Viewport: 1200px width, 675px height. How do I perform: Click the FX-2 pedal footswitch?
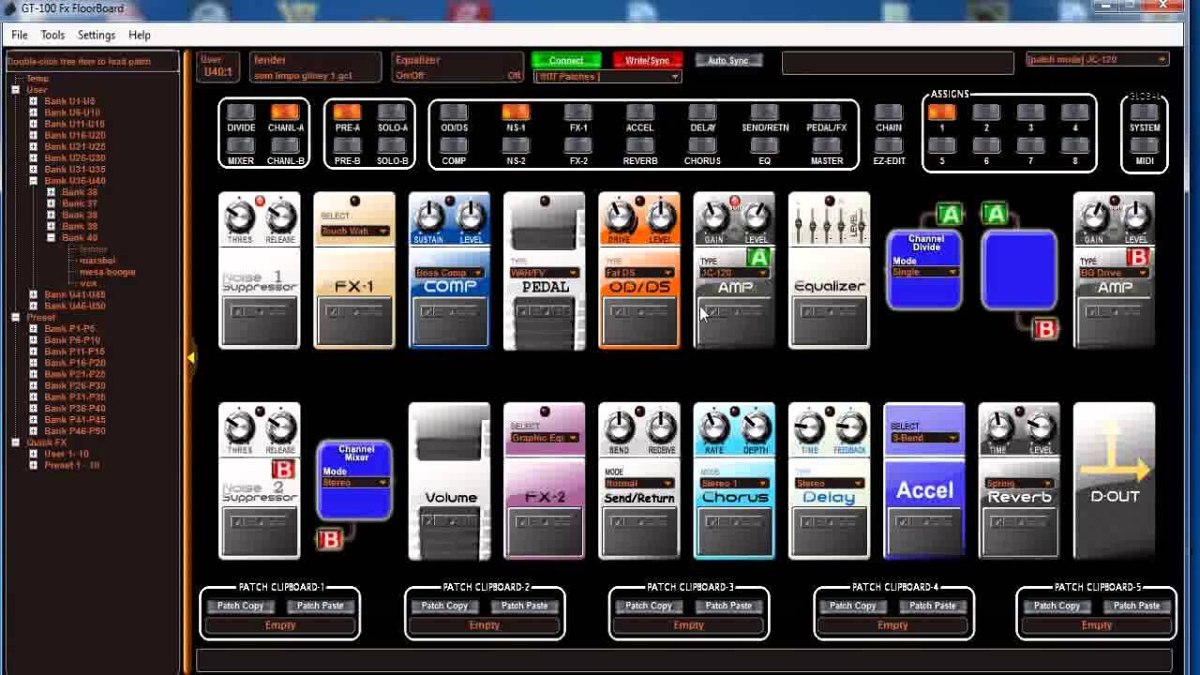pos(544,530)
